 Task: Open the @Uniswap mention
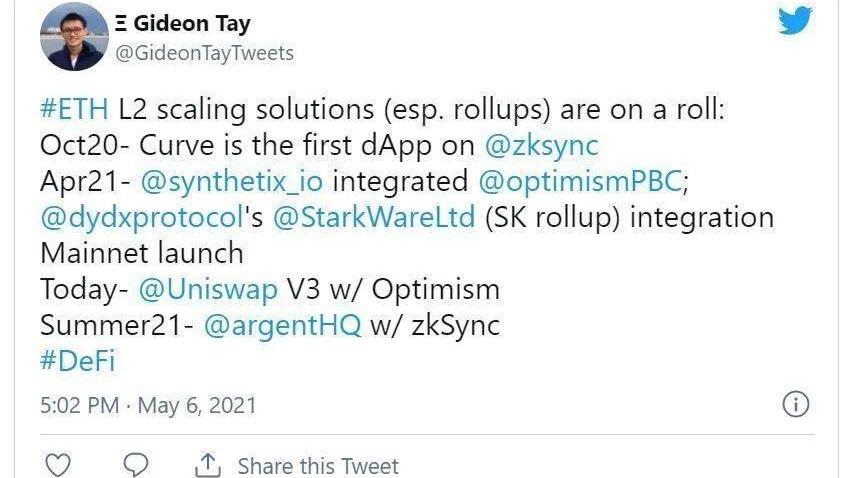(195, 289)
